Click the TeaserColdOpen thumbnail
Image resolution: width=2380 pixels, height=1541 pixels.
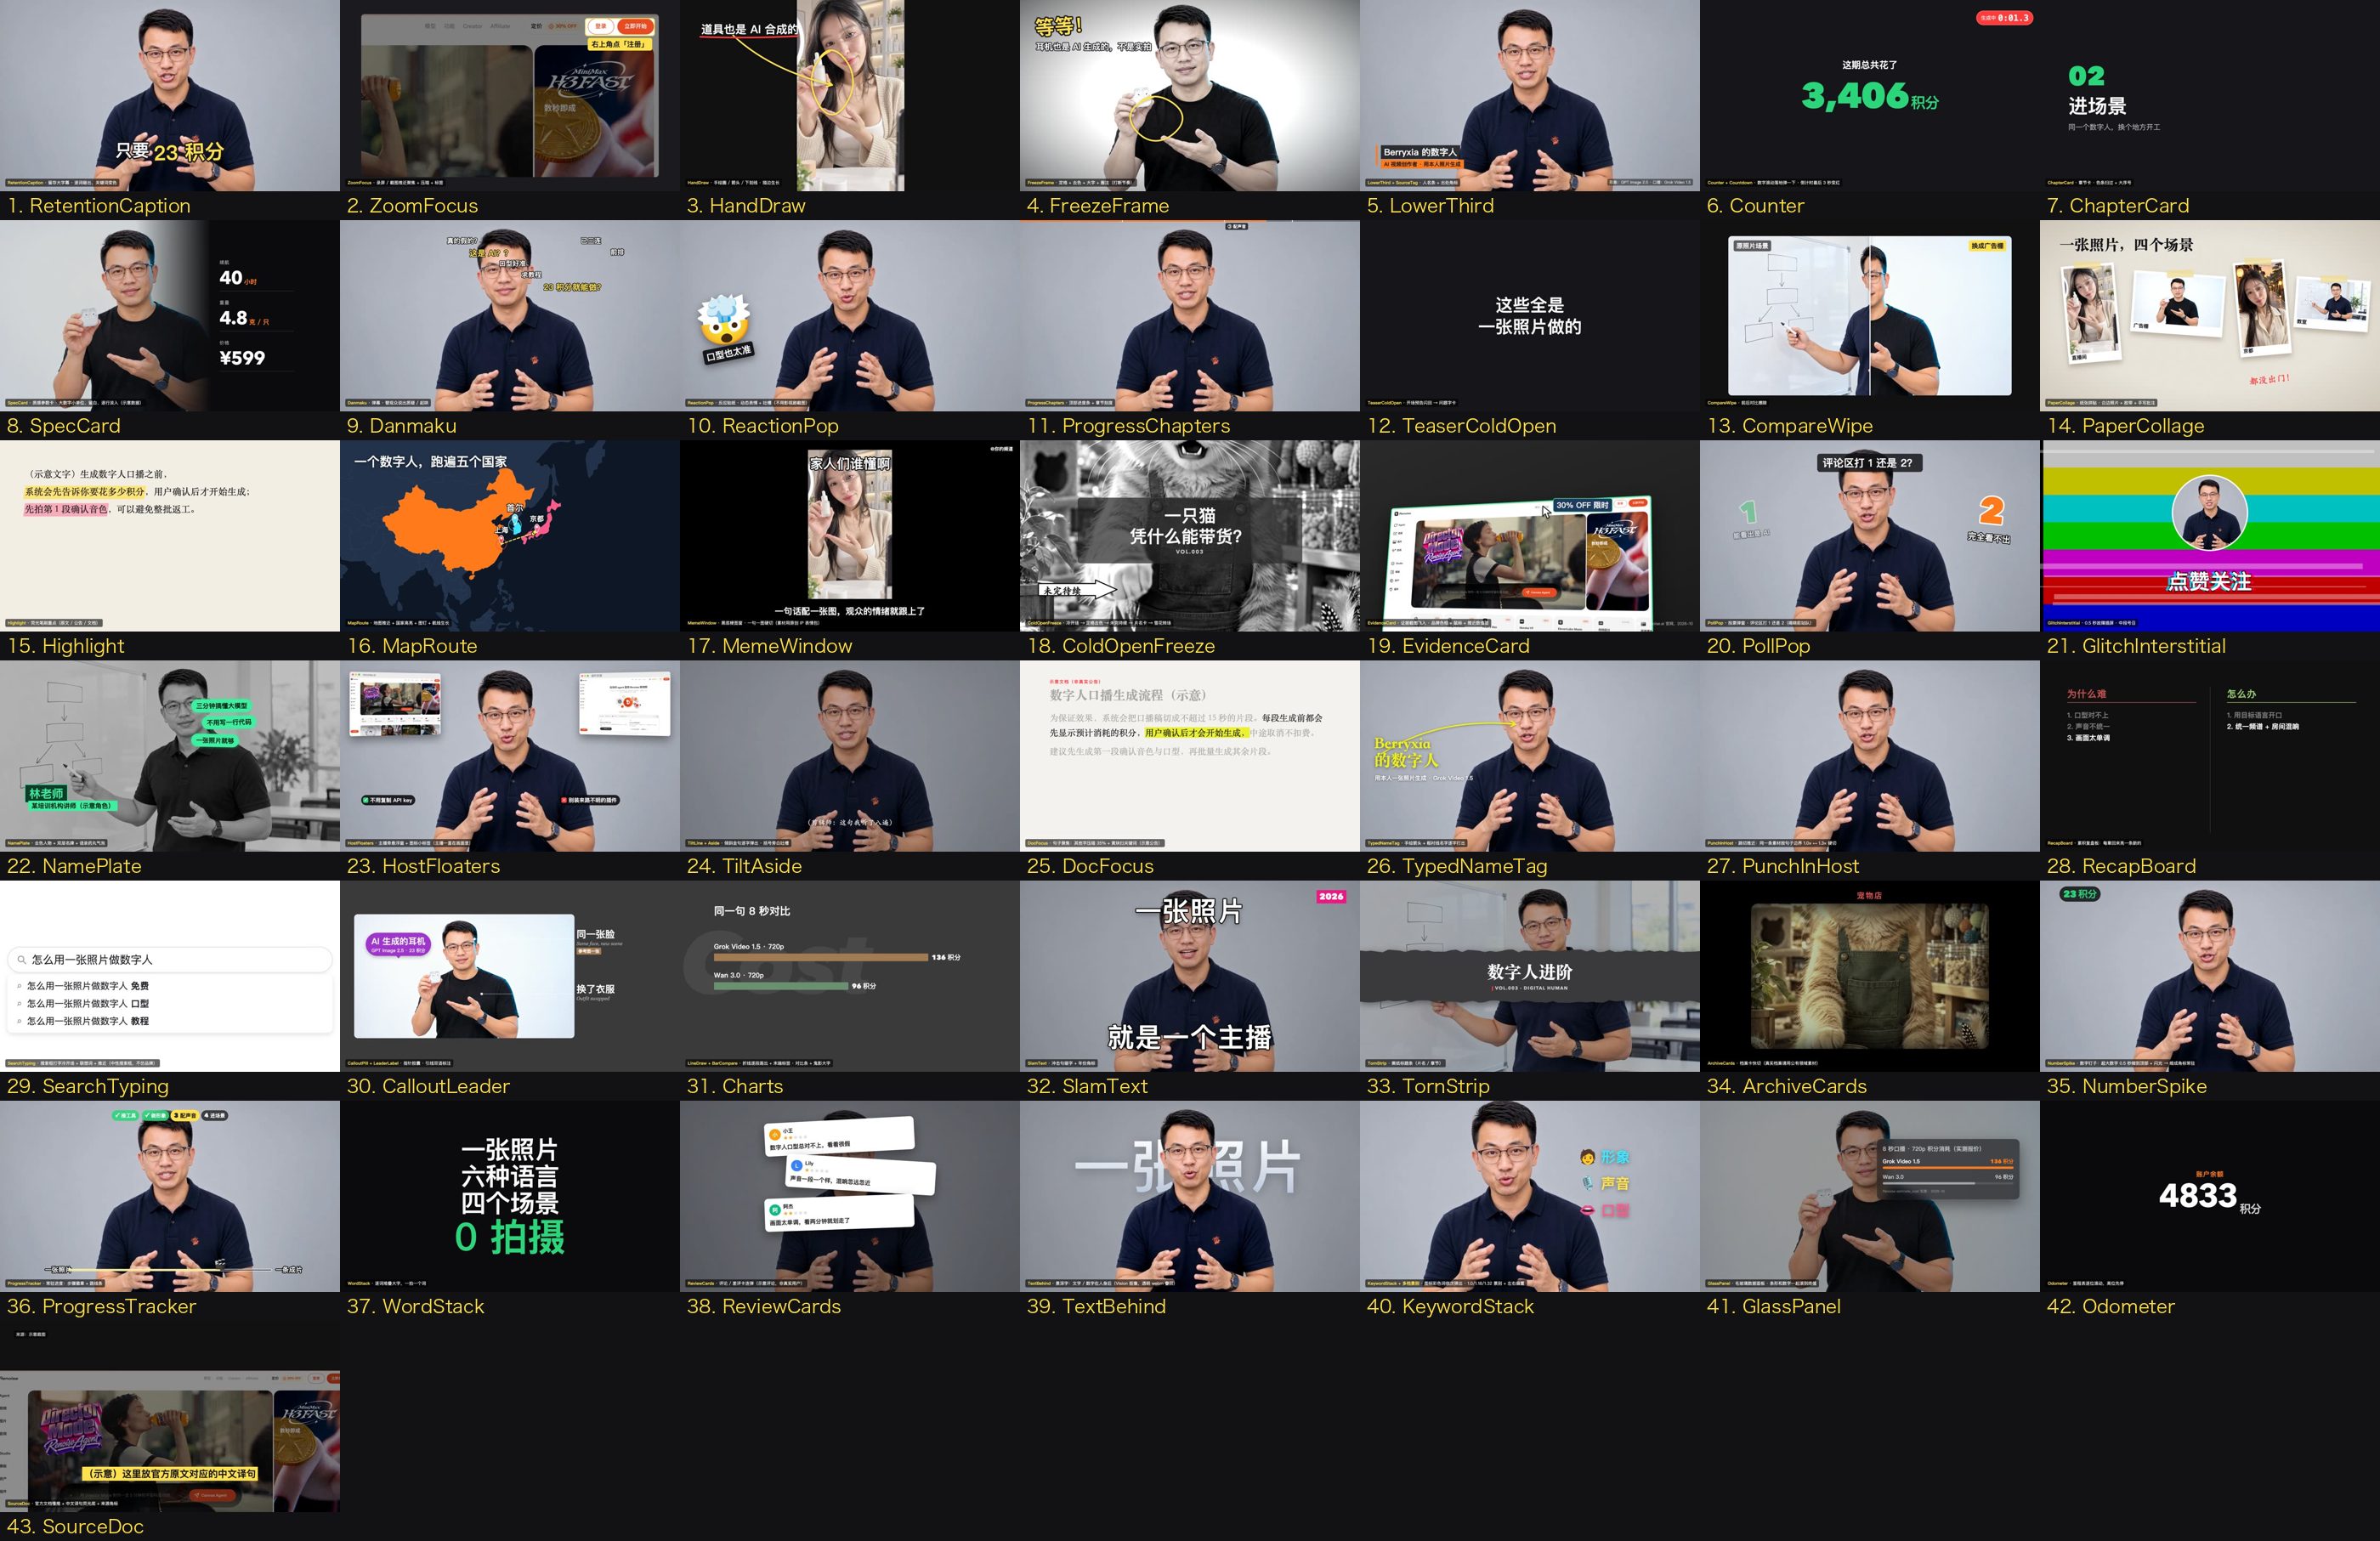[x=1530, y=315]
